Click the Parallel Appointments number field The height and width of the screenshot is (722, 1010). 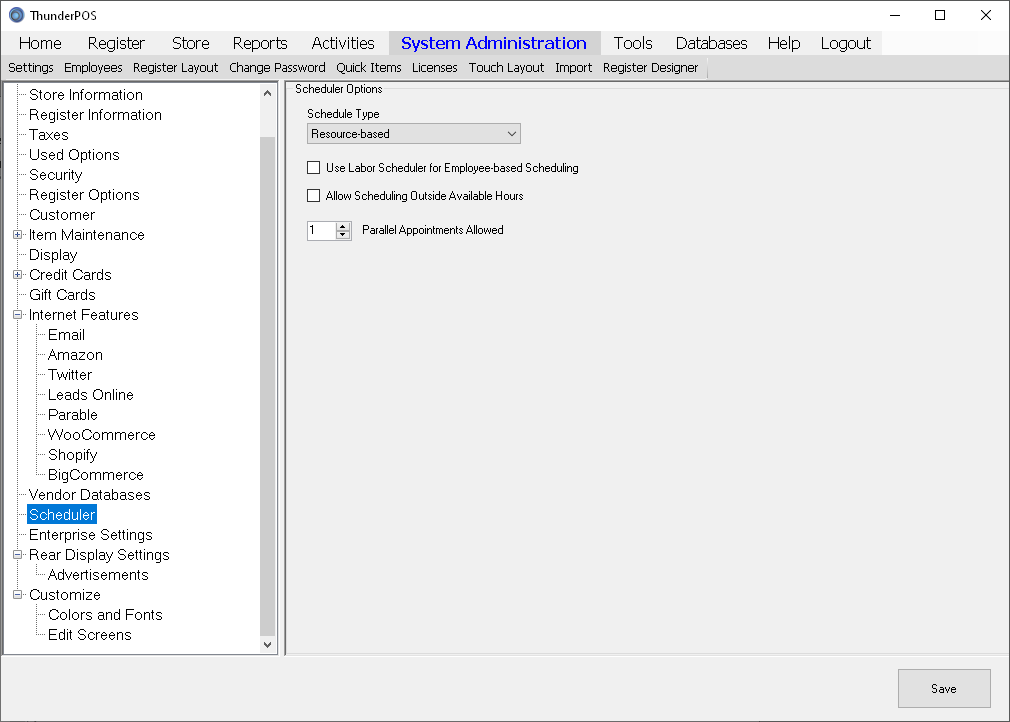(321, 230)
